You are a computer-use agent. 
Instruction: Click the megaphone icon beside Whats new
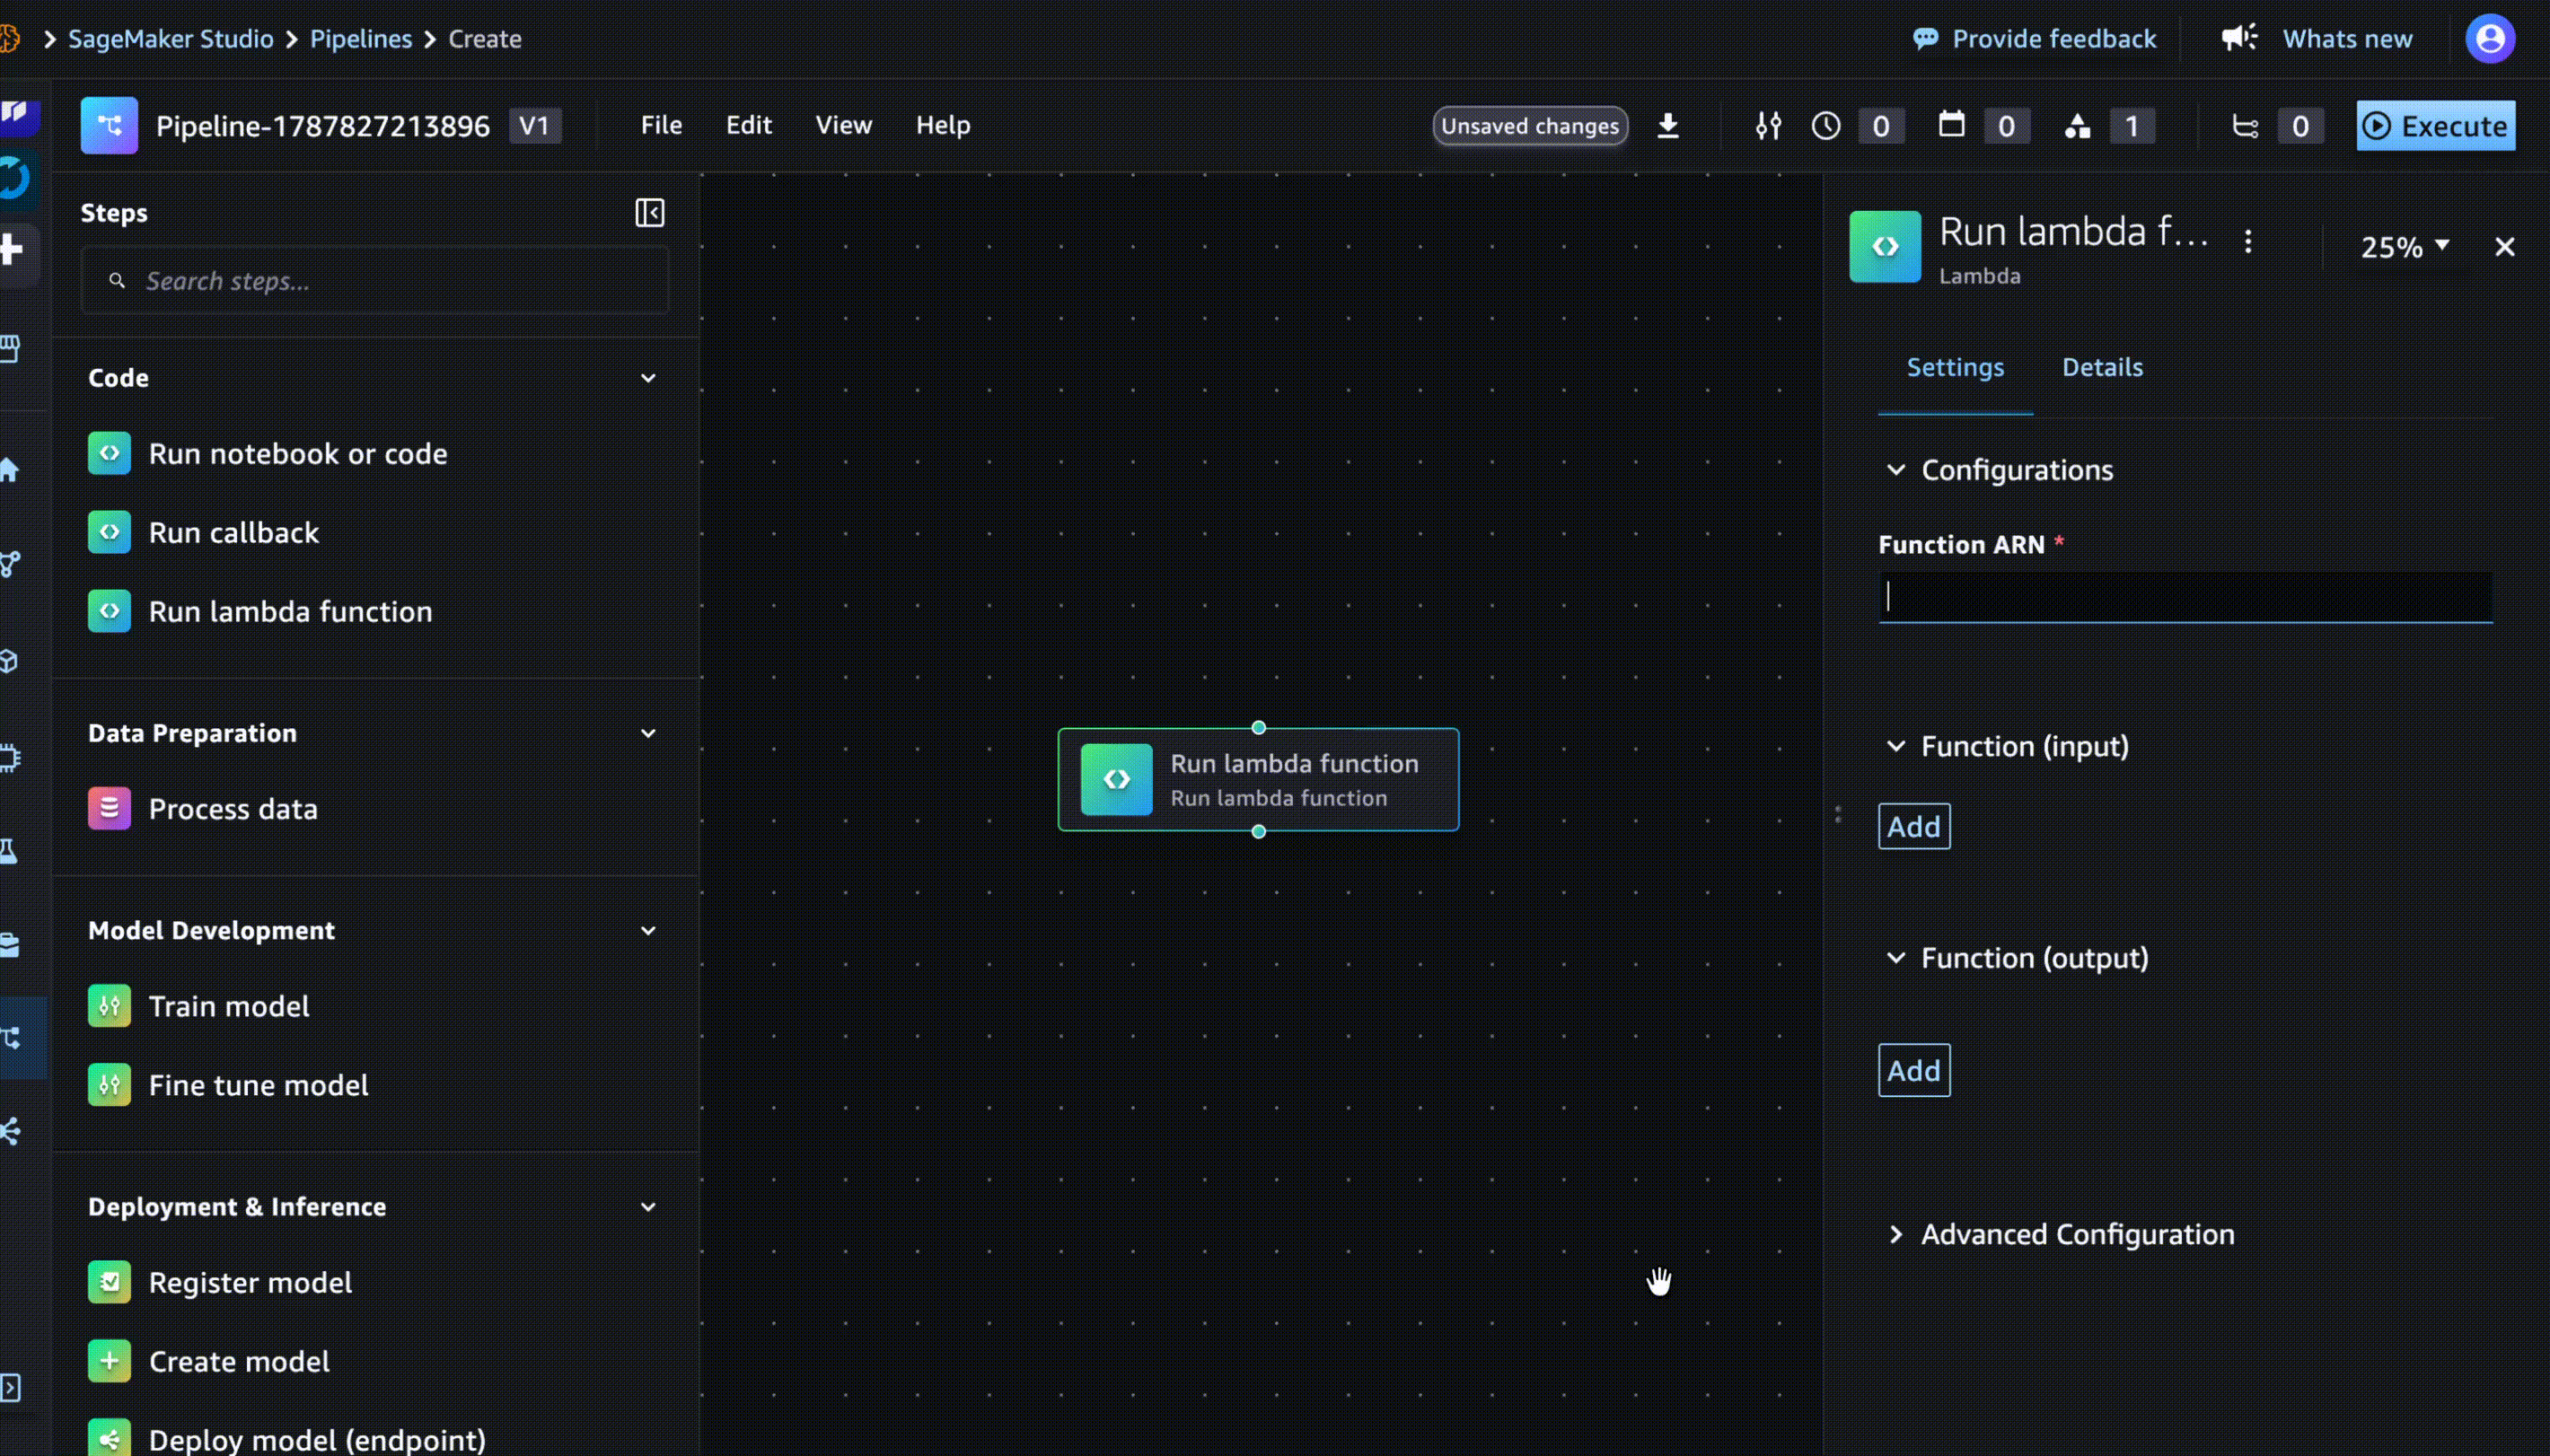2240,38
